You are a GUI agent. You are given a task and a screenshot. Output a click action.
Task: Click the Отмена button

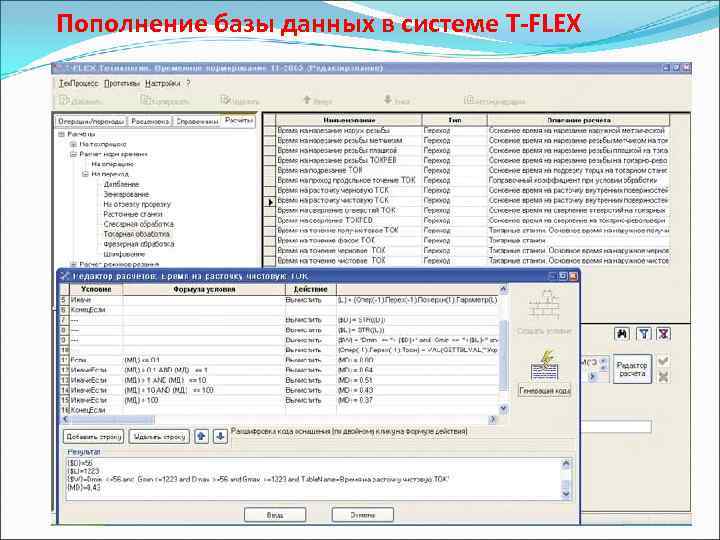coord(362,515)
